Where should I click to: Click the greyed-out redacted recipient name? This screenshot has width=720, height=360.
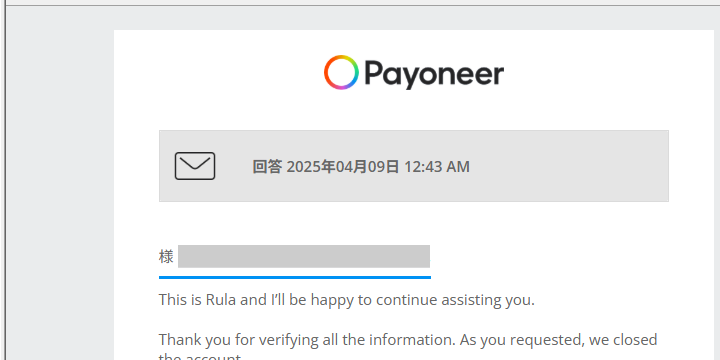tap(304, 256)
